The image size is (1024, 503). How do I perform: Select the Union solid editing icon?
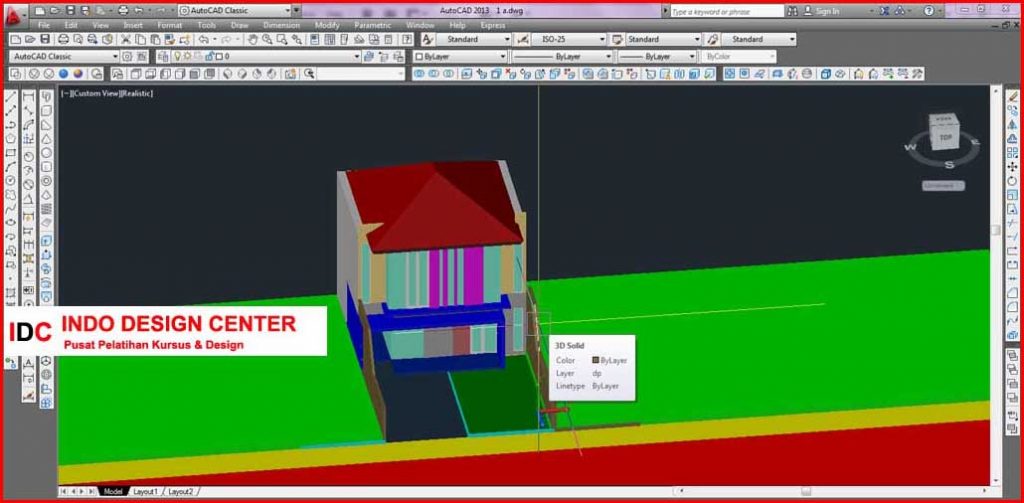(x=419, y=74)
